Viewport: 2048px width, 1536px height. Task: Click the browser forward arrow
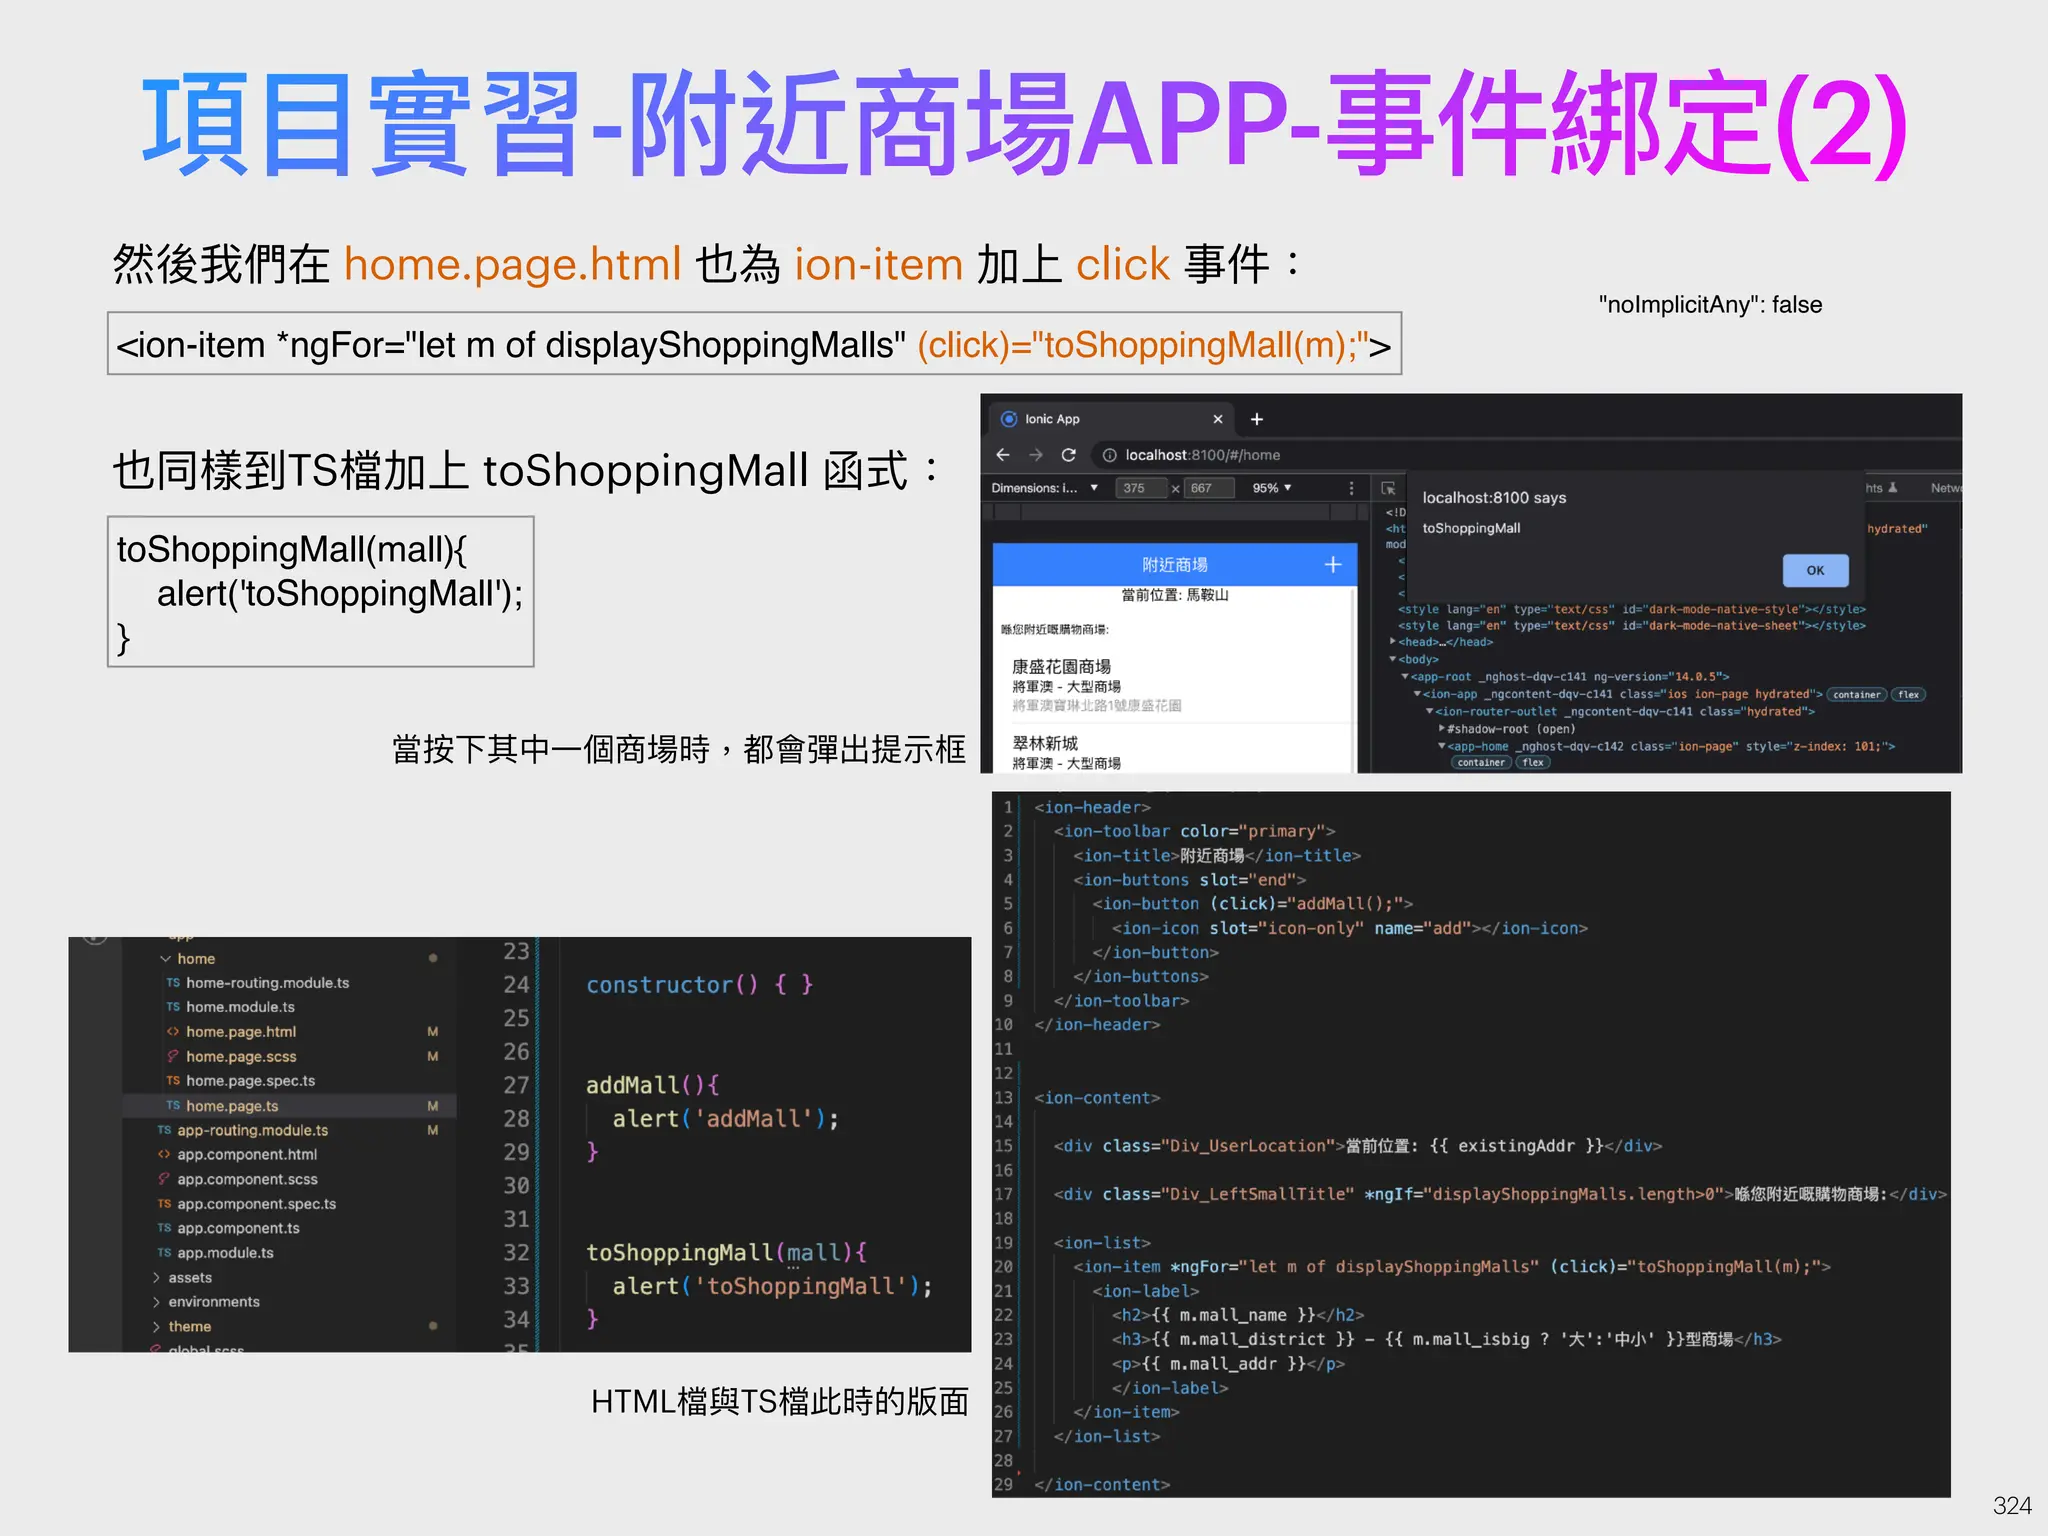(1036, 455)
